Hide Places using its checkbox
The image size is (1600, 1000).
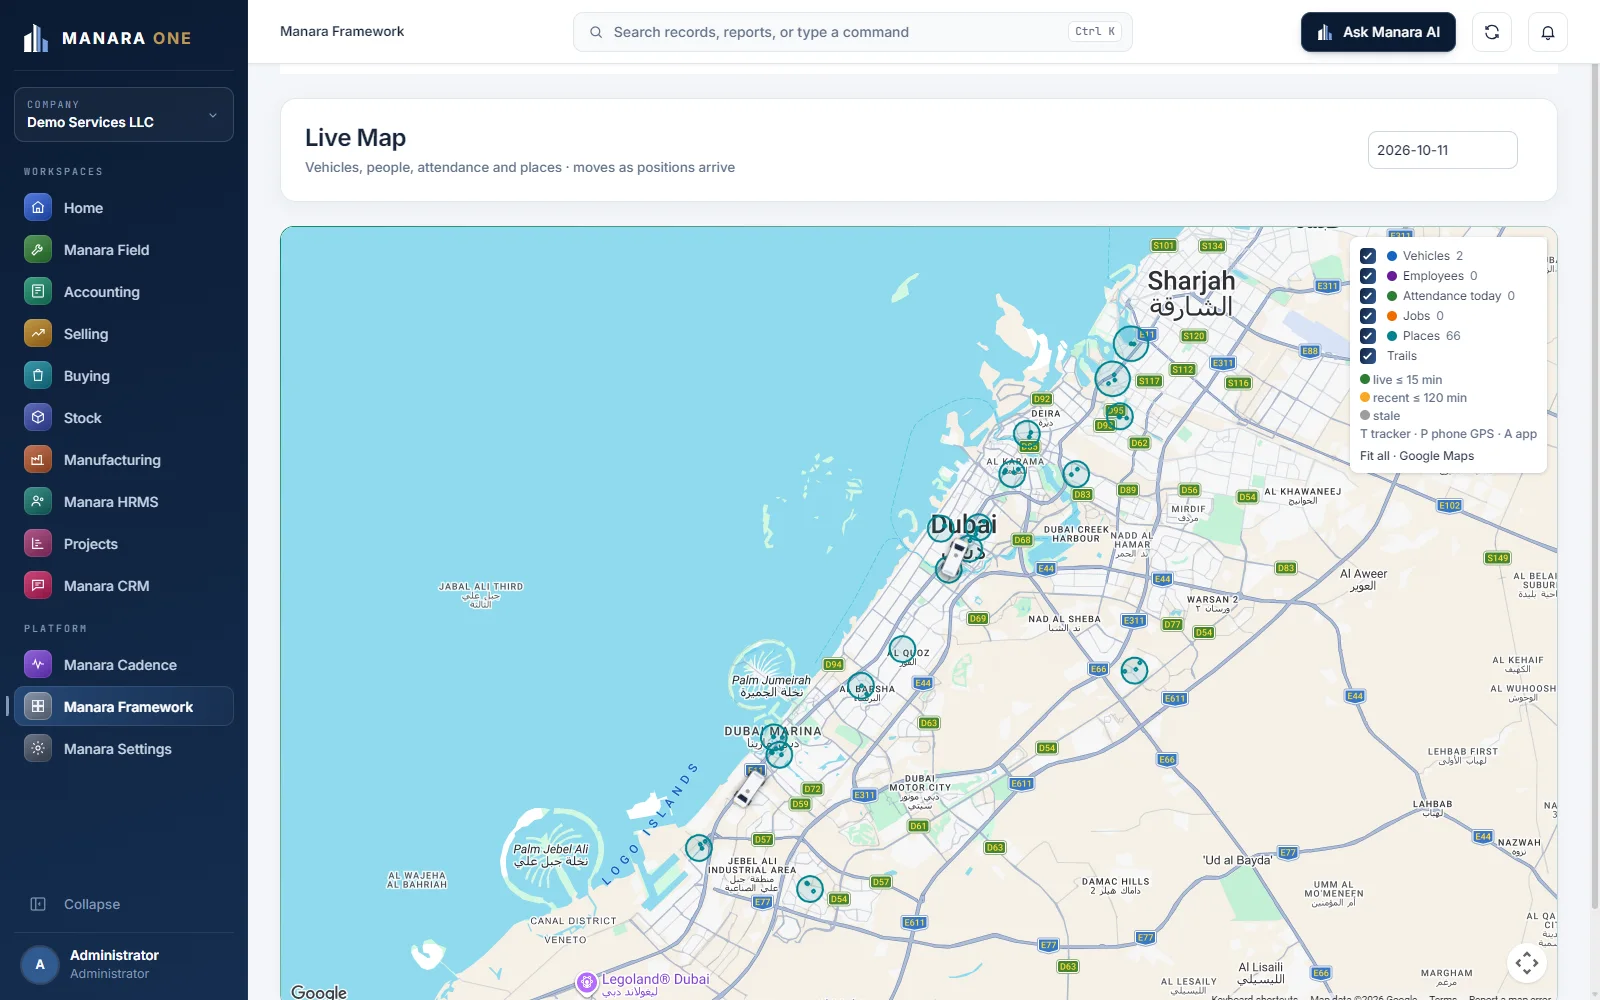(x=1368, y=336)
